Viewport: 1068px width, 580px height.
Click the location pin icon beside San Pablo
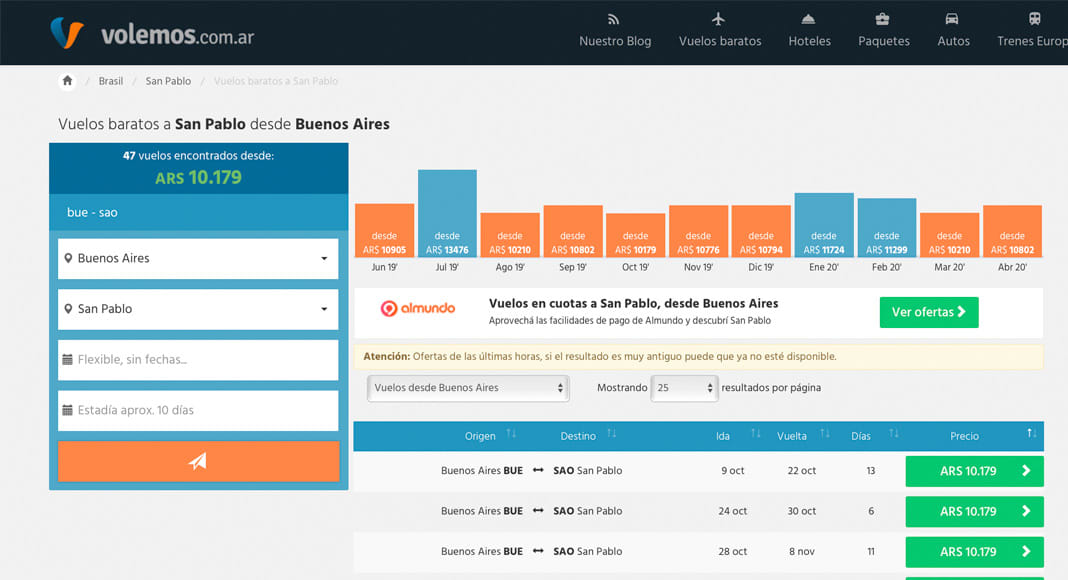click(68, 309)
